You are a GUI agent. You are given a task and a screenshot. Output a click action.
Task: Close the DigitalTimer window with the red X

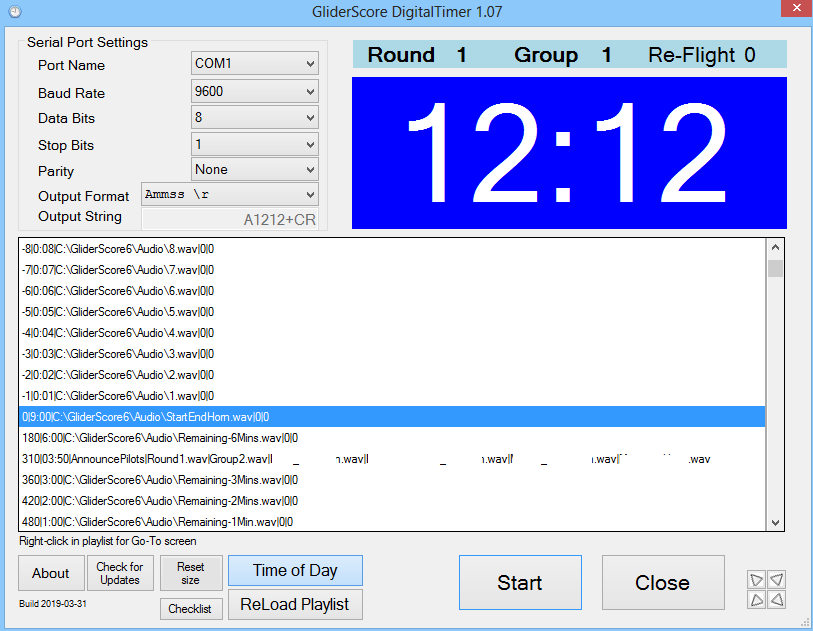pos(796,8)
